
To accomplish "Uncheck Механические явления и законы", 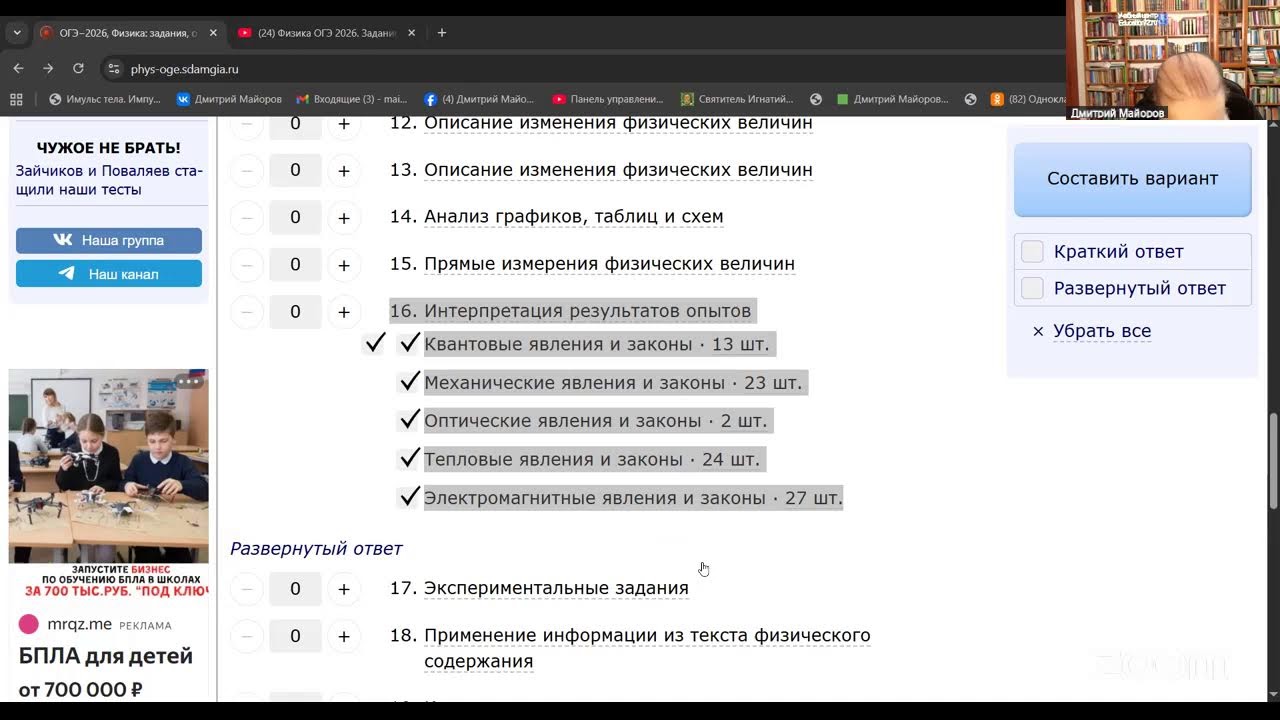I will pos(409,382).
